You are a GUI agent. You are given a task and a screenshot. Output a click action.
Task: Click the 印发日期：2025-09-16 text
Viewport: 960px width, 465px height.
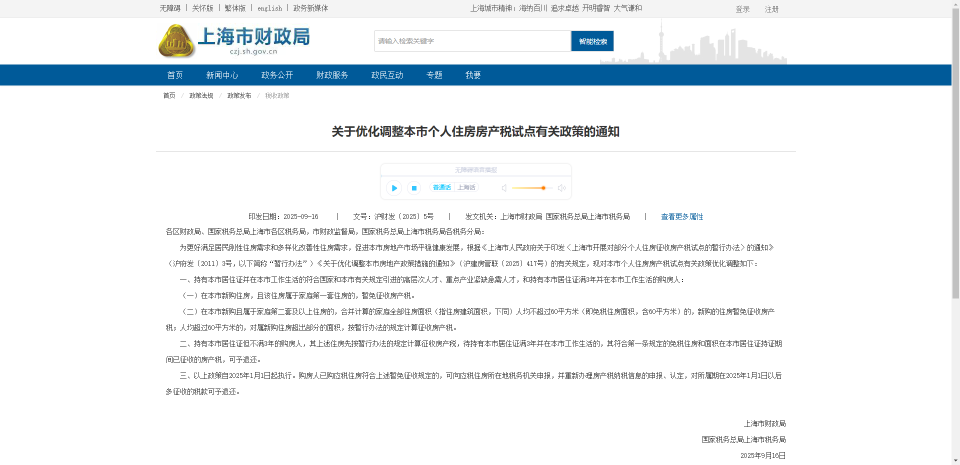click(x=283, y=217)
